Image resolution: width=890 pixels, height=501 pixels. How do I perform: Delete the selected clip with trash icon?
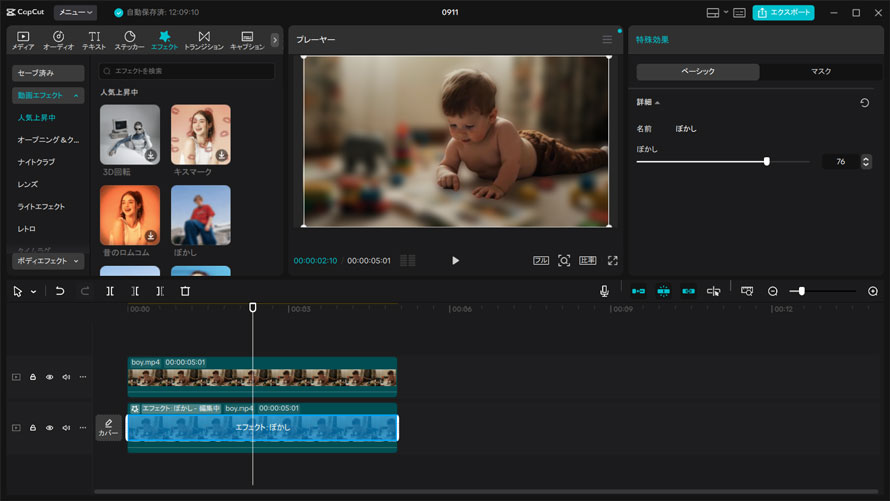185,291
